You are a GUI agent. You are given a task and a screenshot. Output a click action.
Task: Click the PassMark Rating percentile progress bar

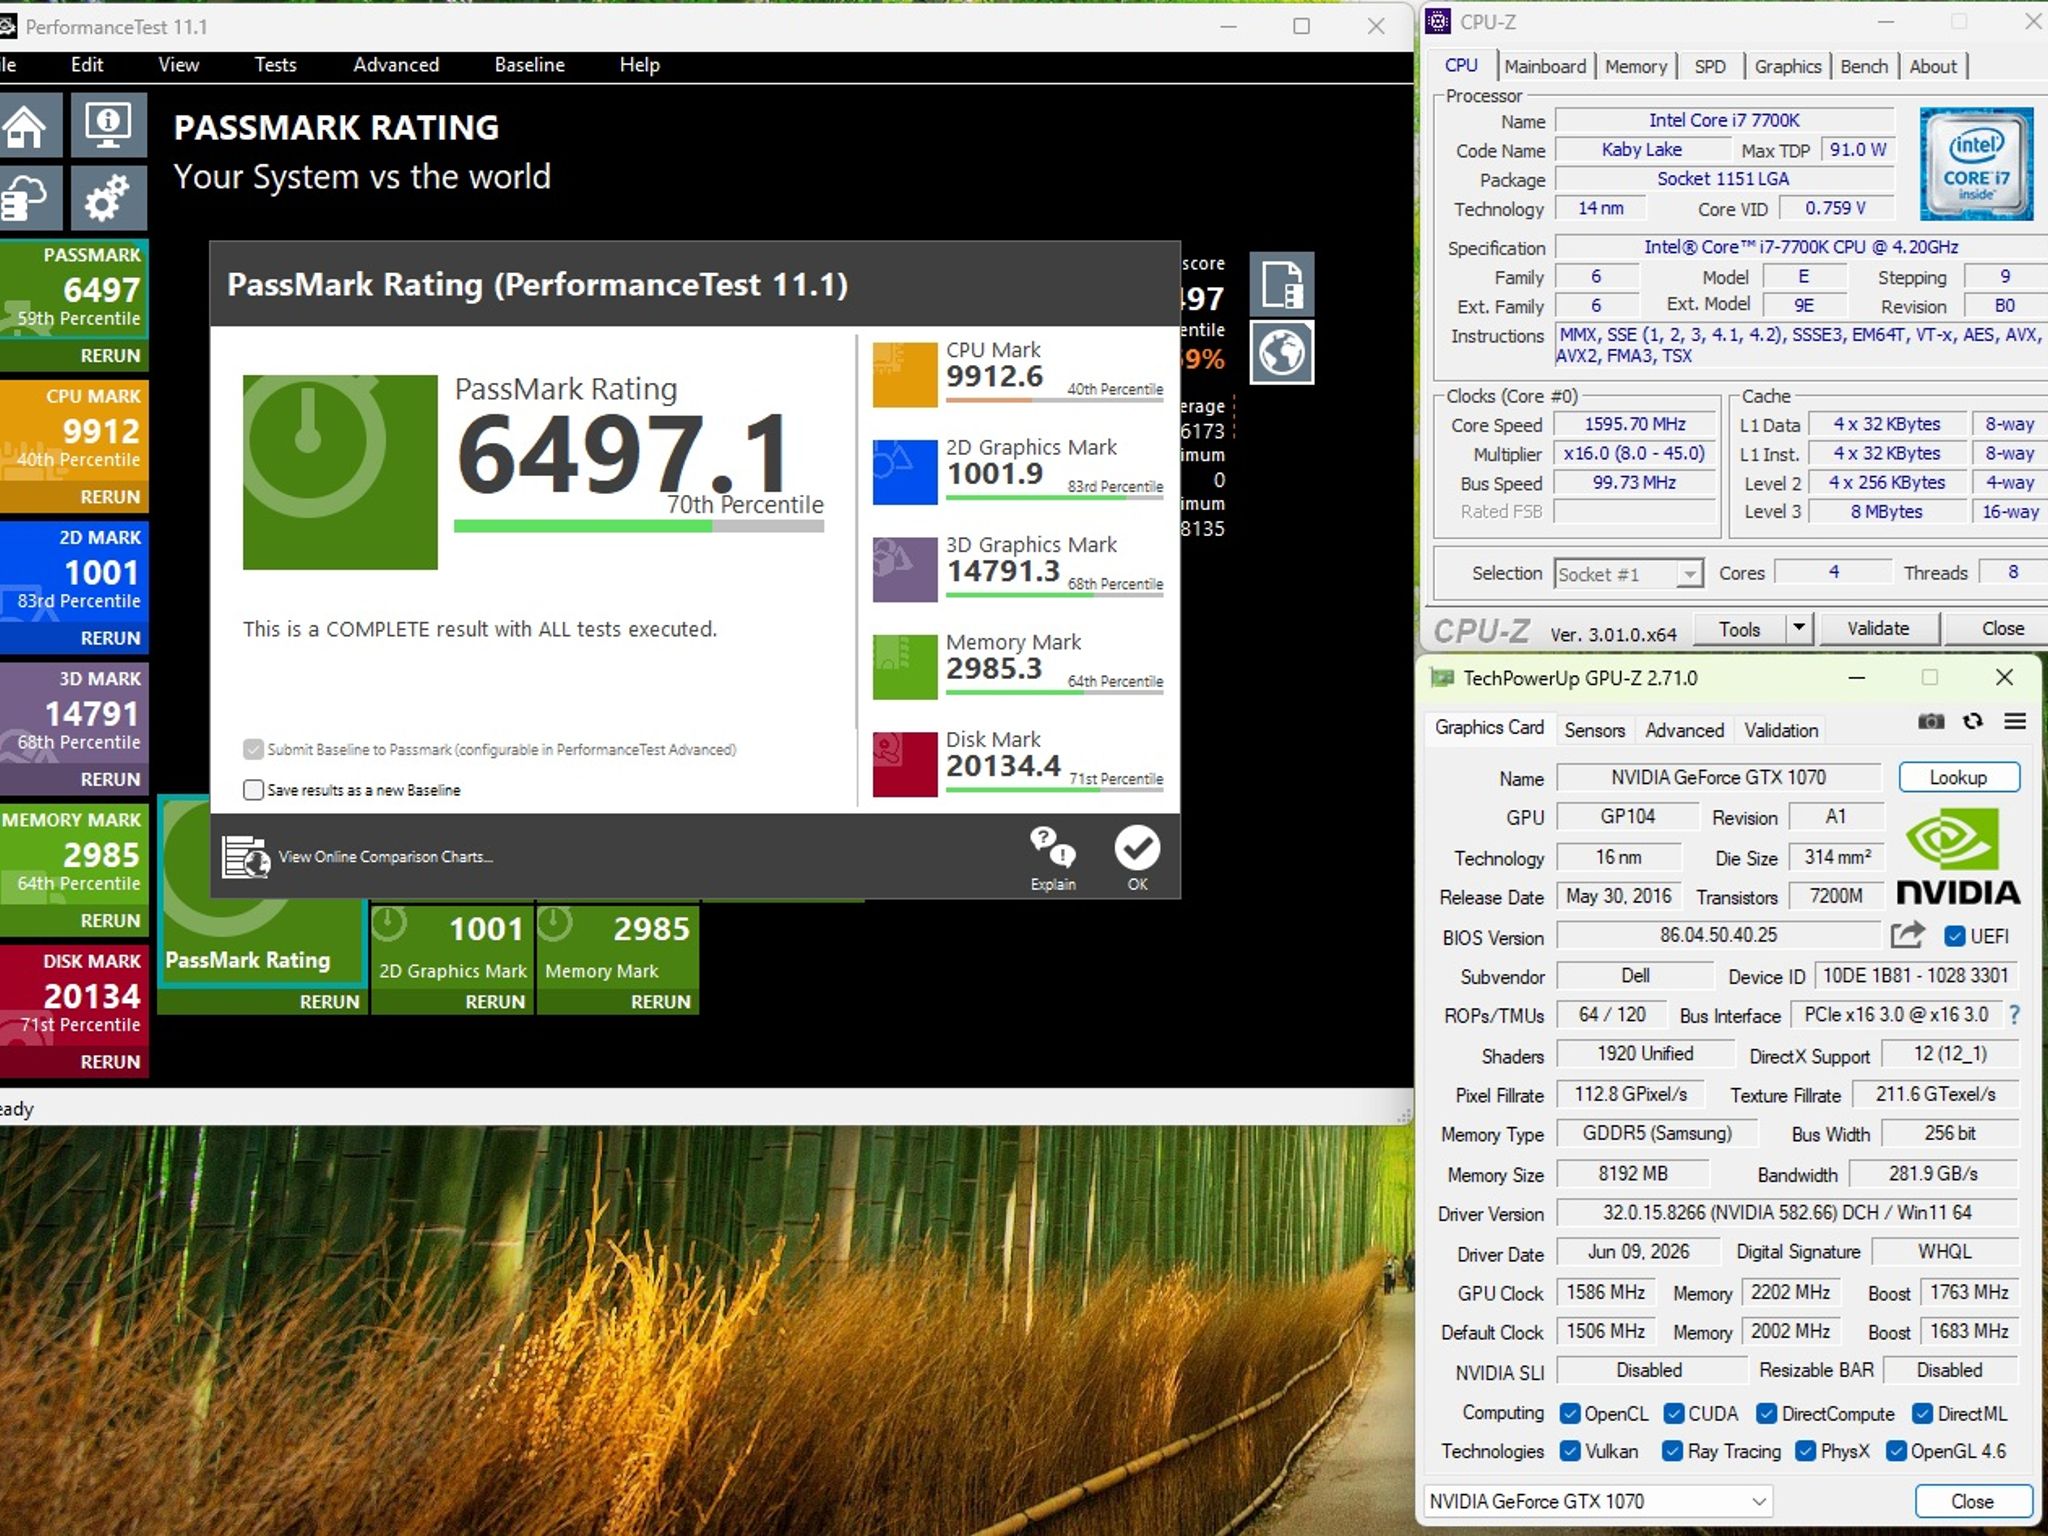click(638, 526)
